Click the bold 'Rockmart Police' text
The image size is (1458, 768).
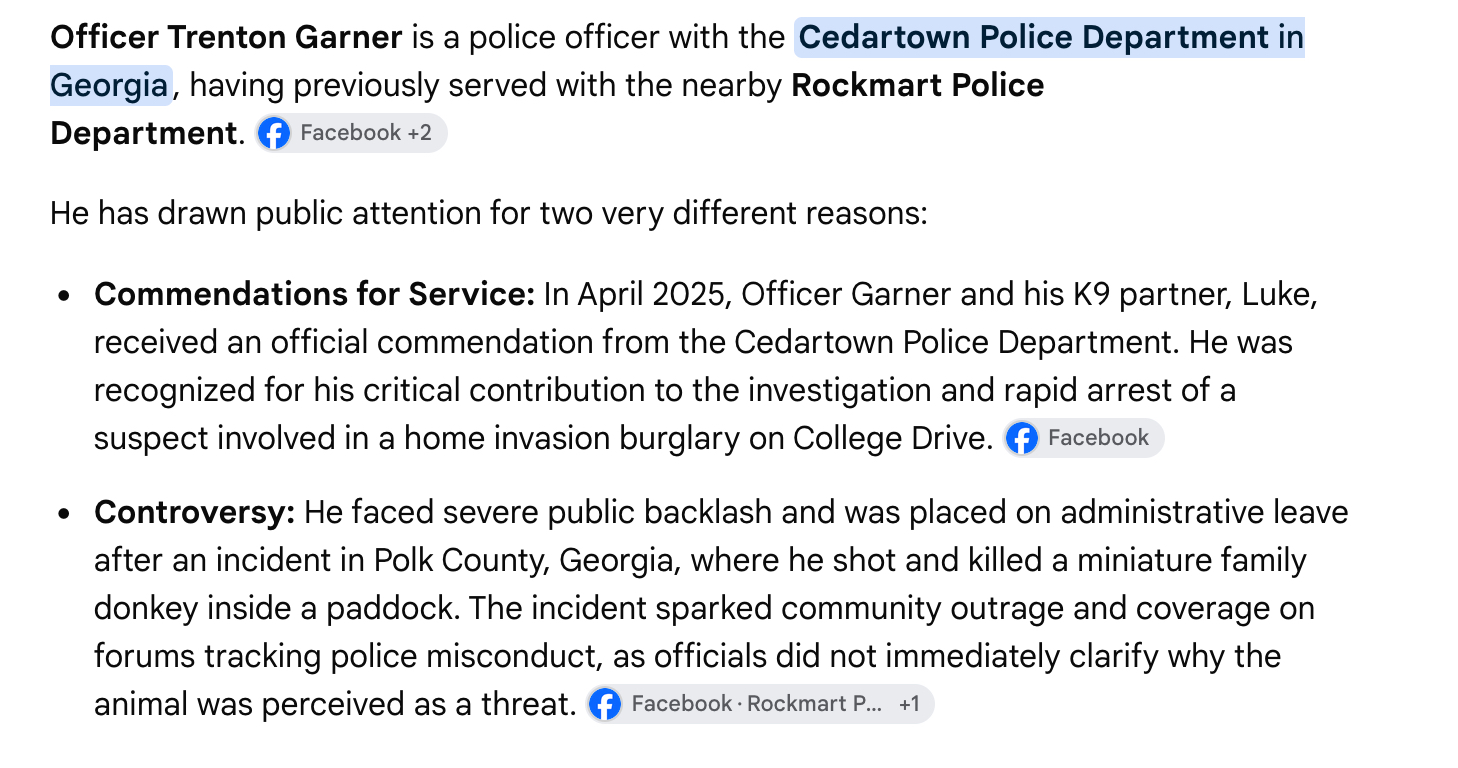pyautogui.click(x=918, y=86)
